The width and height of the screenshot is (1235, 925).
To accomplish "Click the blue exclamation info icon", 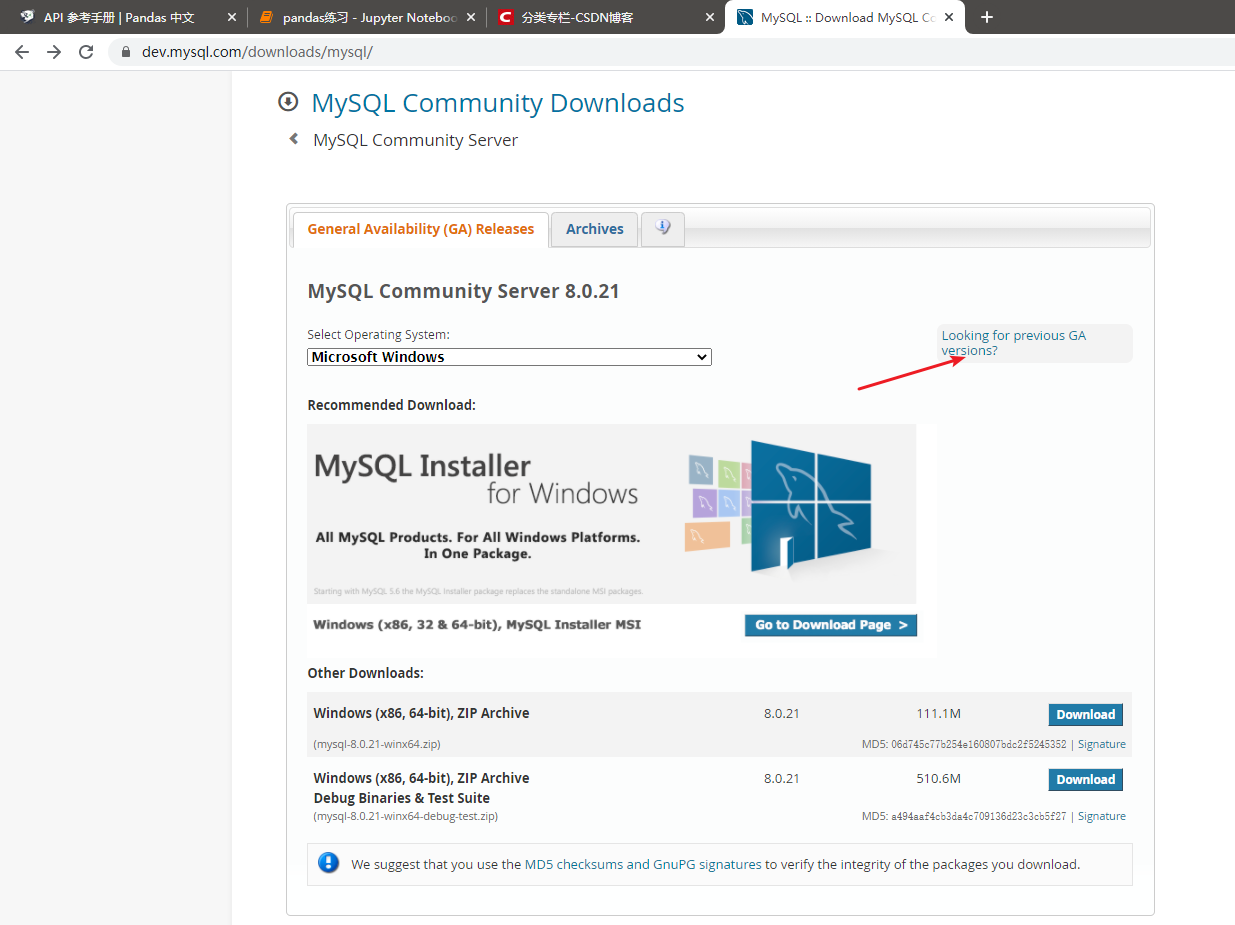I will pos(328,863).
